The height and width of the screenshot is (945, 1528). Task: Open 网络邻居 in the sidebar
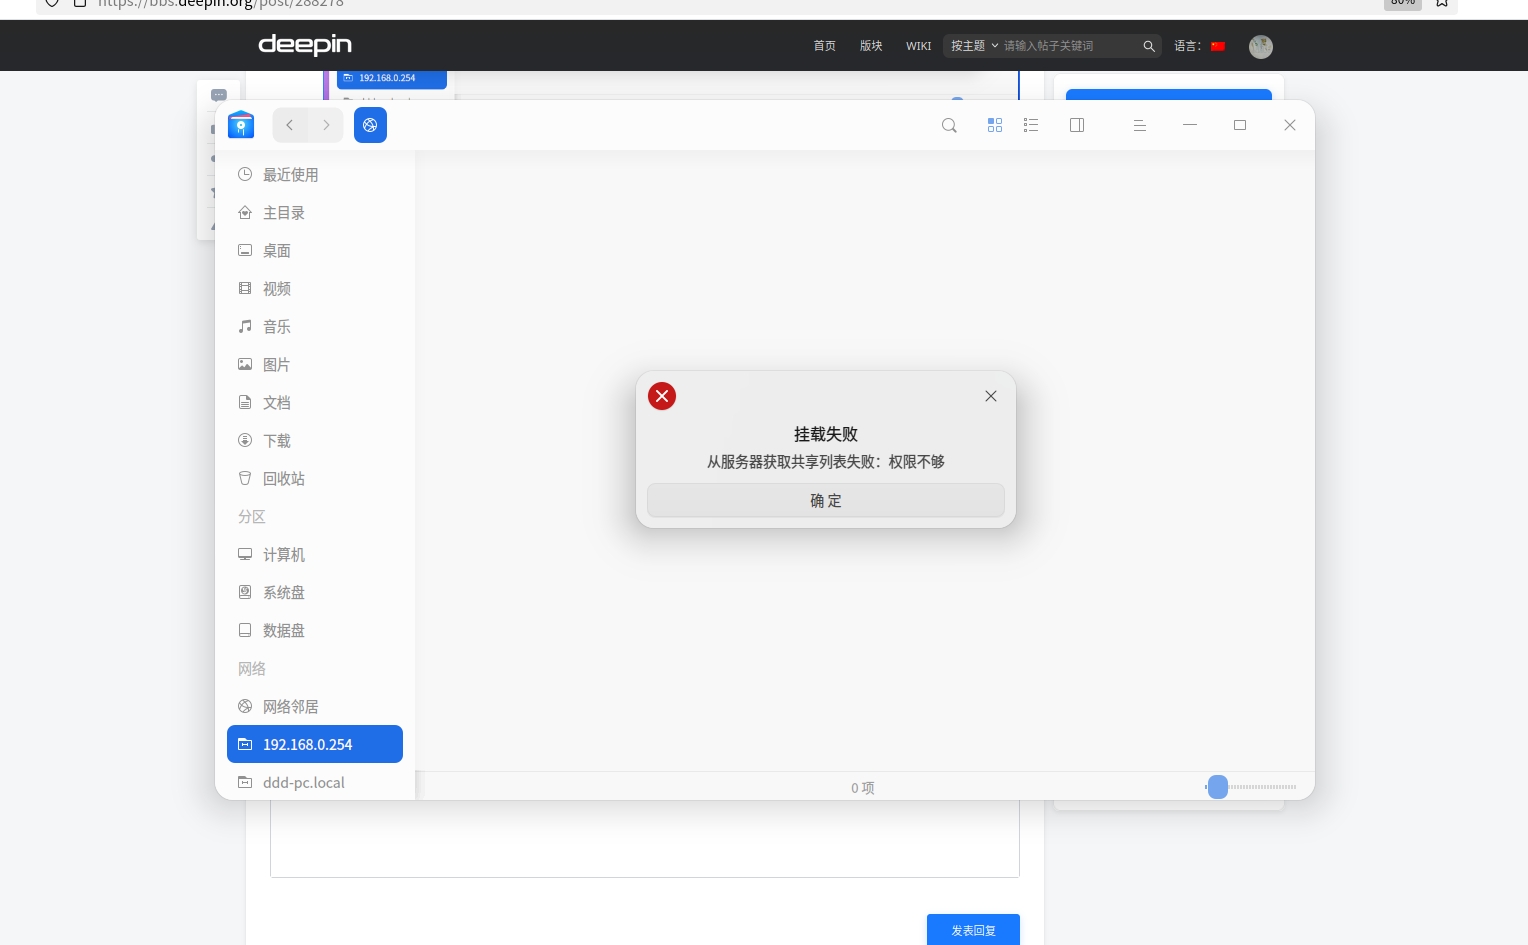(315, 707)
